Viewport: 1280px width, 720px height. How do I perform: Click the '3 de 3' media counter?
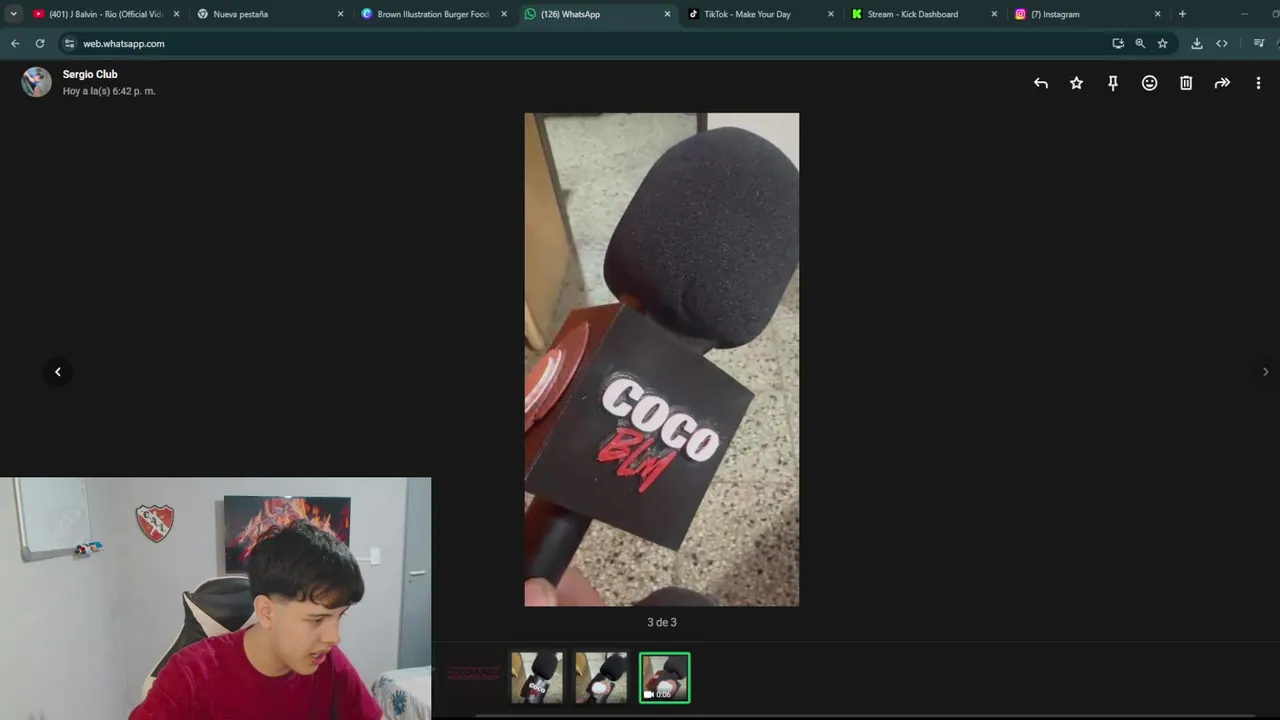click(662, 622)
